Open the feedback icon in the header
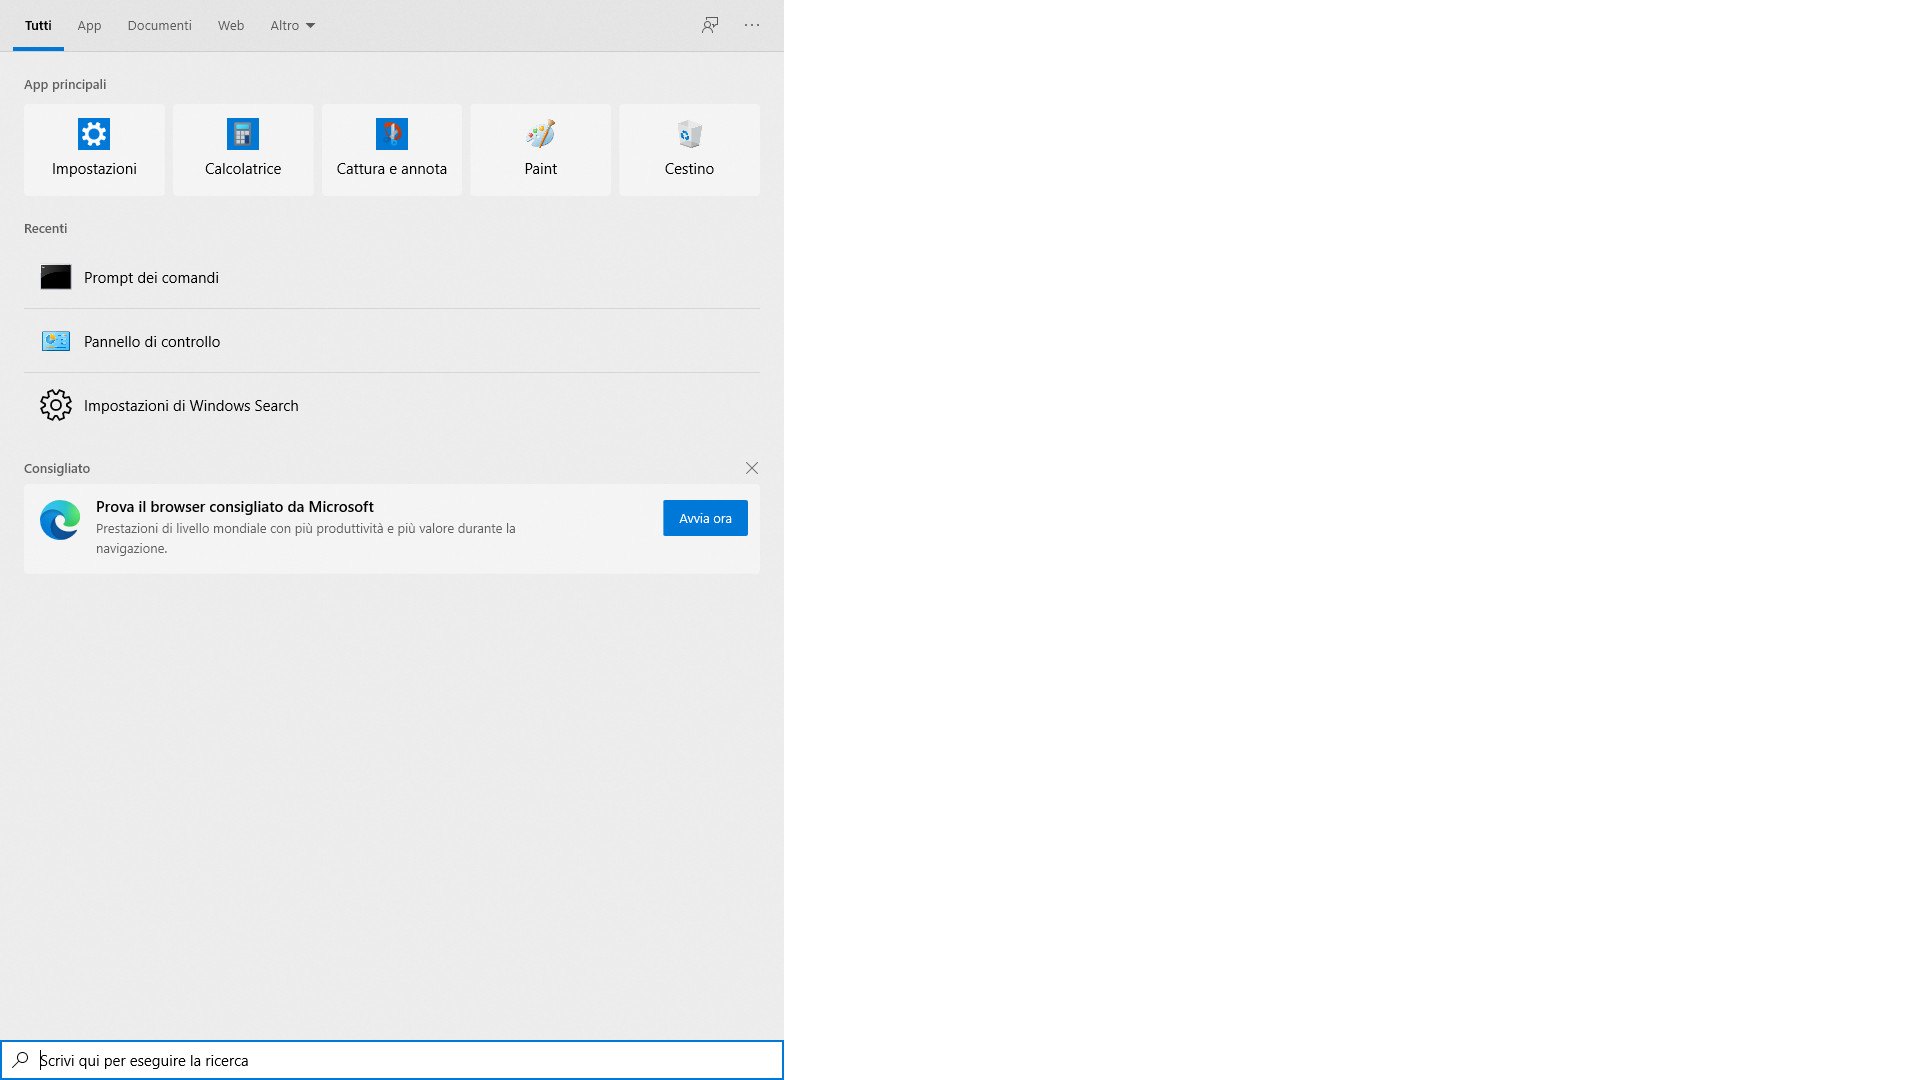Viewport: 1920px width, 1080px height. (710, 25)
